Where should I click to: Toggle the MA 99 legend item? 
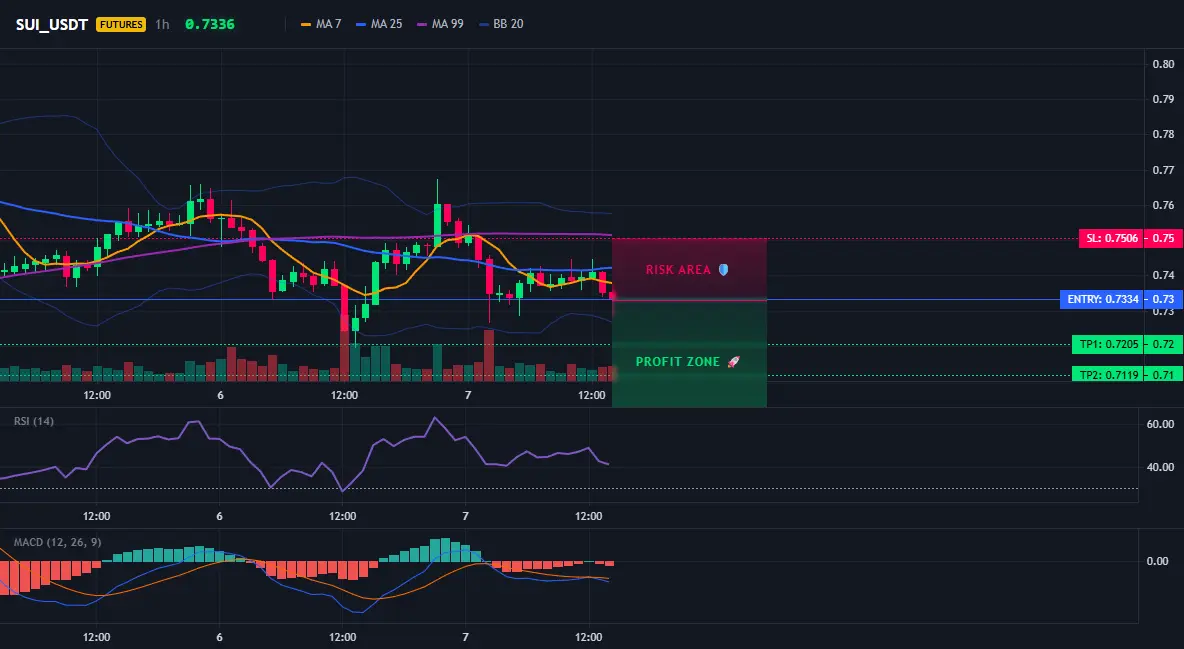point(440,24)
